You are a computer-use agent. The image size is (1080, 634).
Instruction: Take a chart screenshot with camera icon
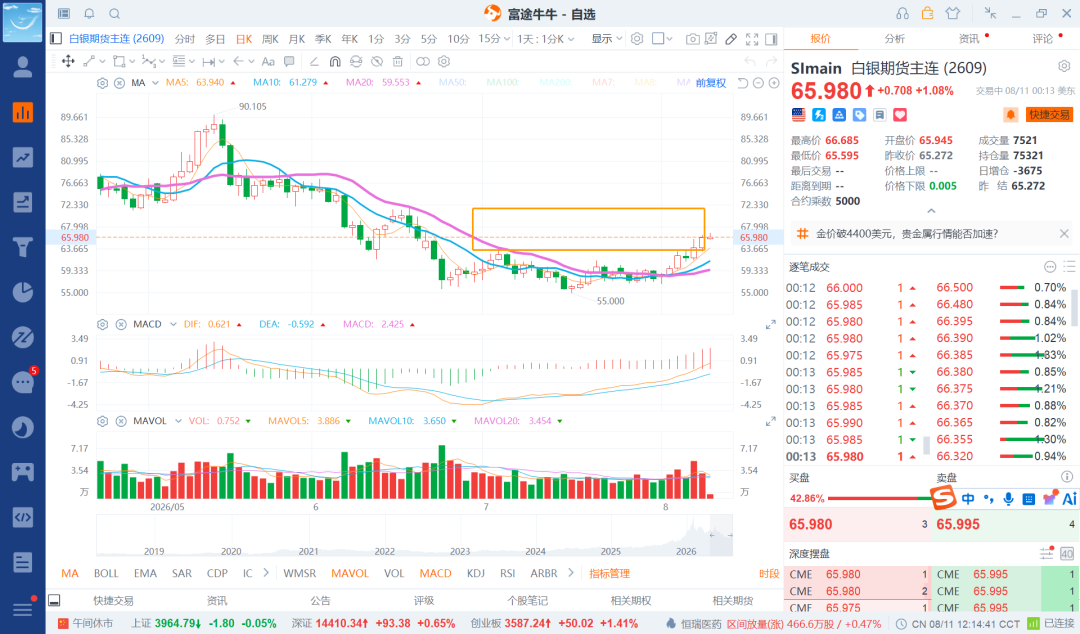[x=692, y=39]
